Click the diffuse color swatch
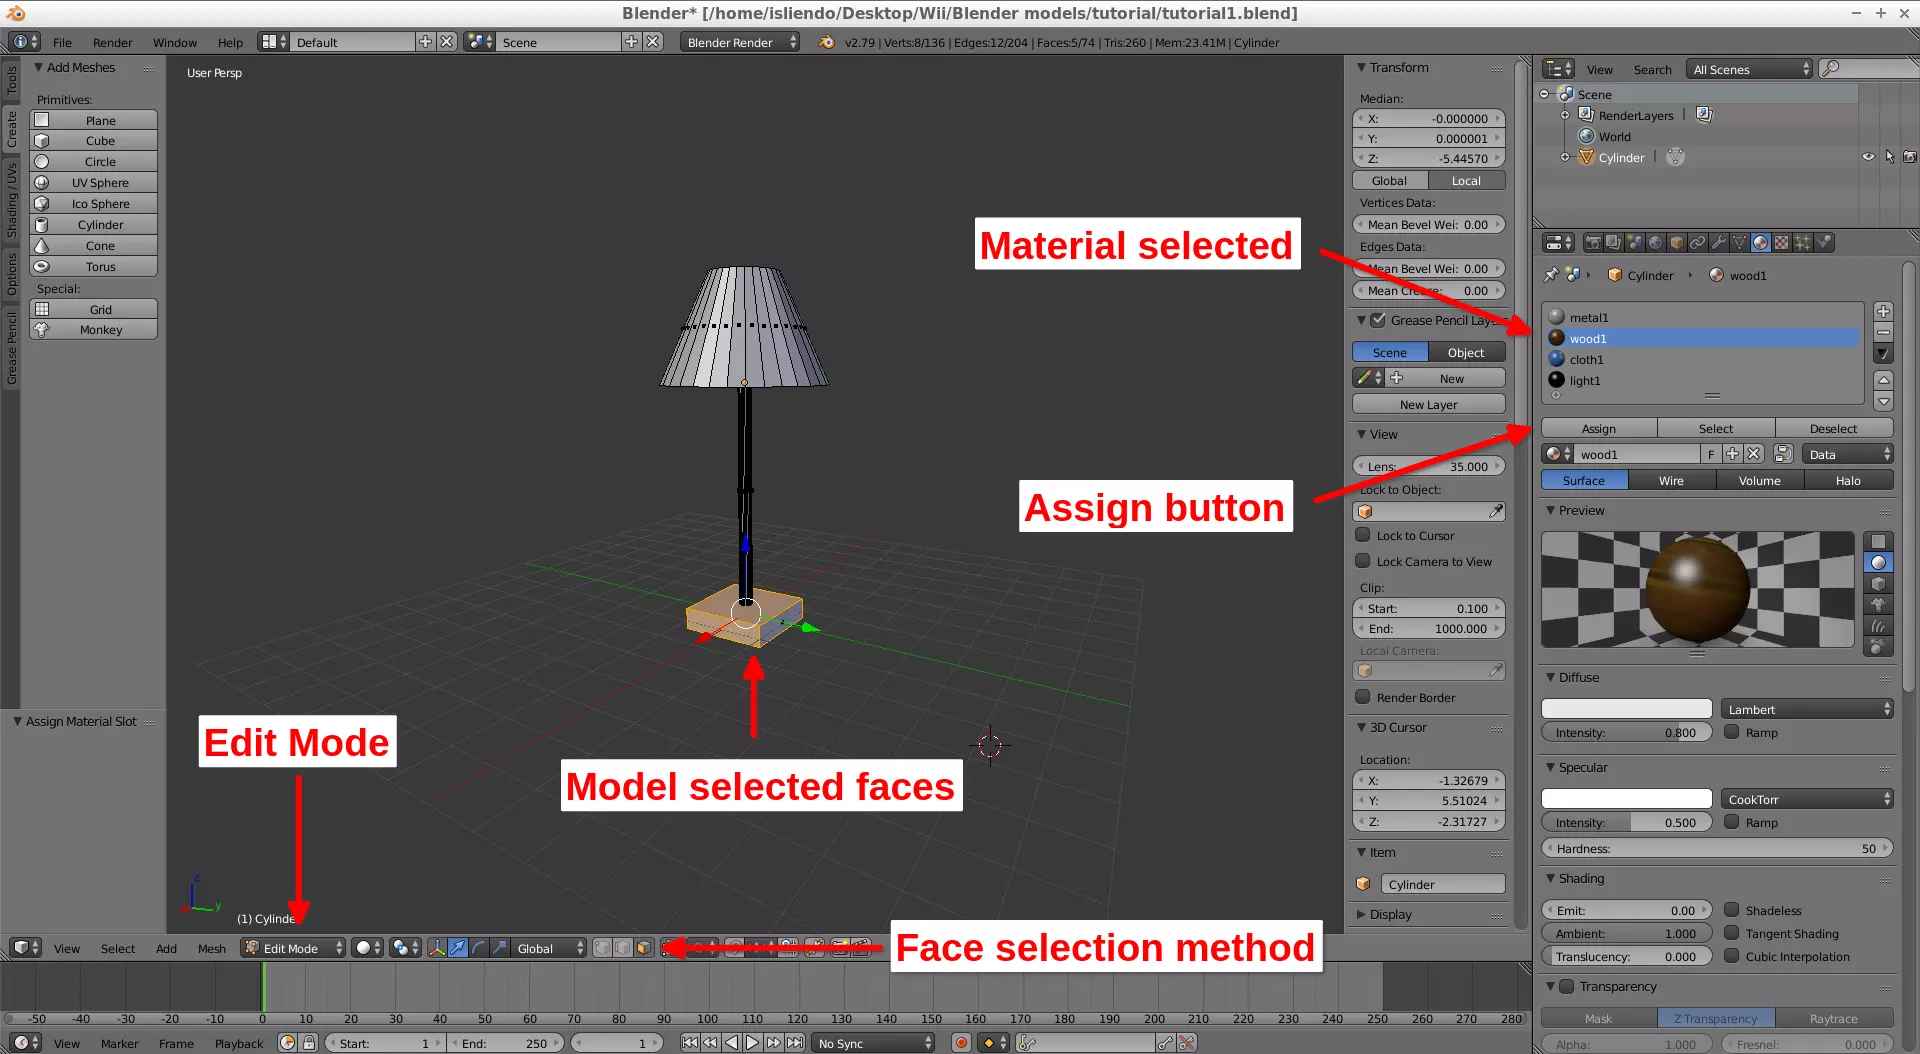Image resolution: width=1920 pixels, height=1054 pixels. (x=1627, y=709)
